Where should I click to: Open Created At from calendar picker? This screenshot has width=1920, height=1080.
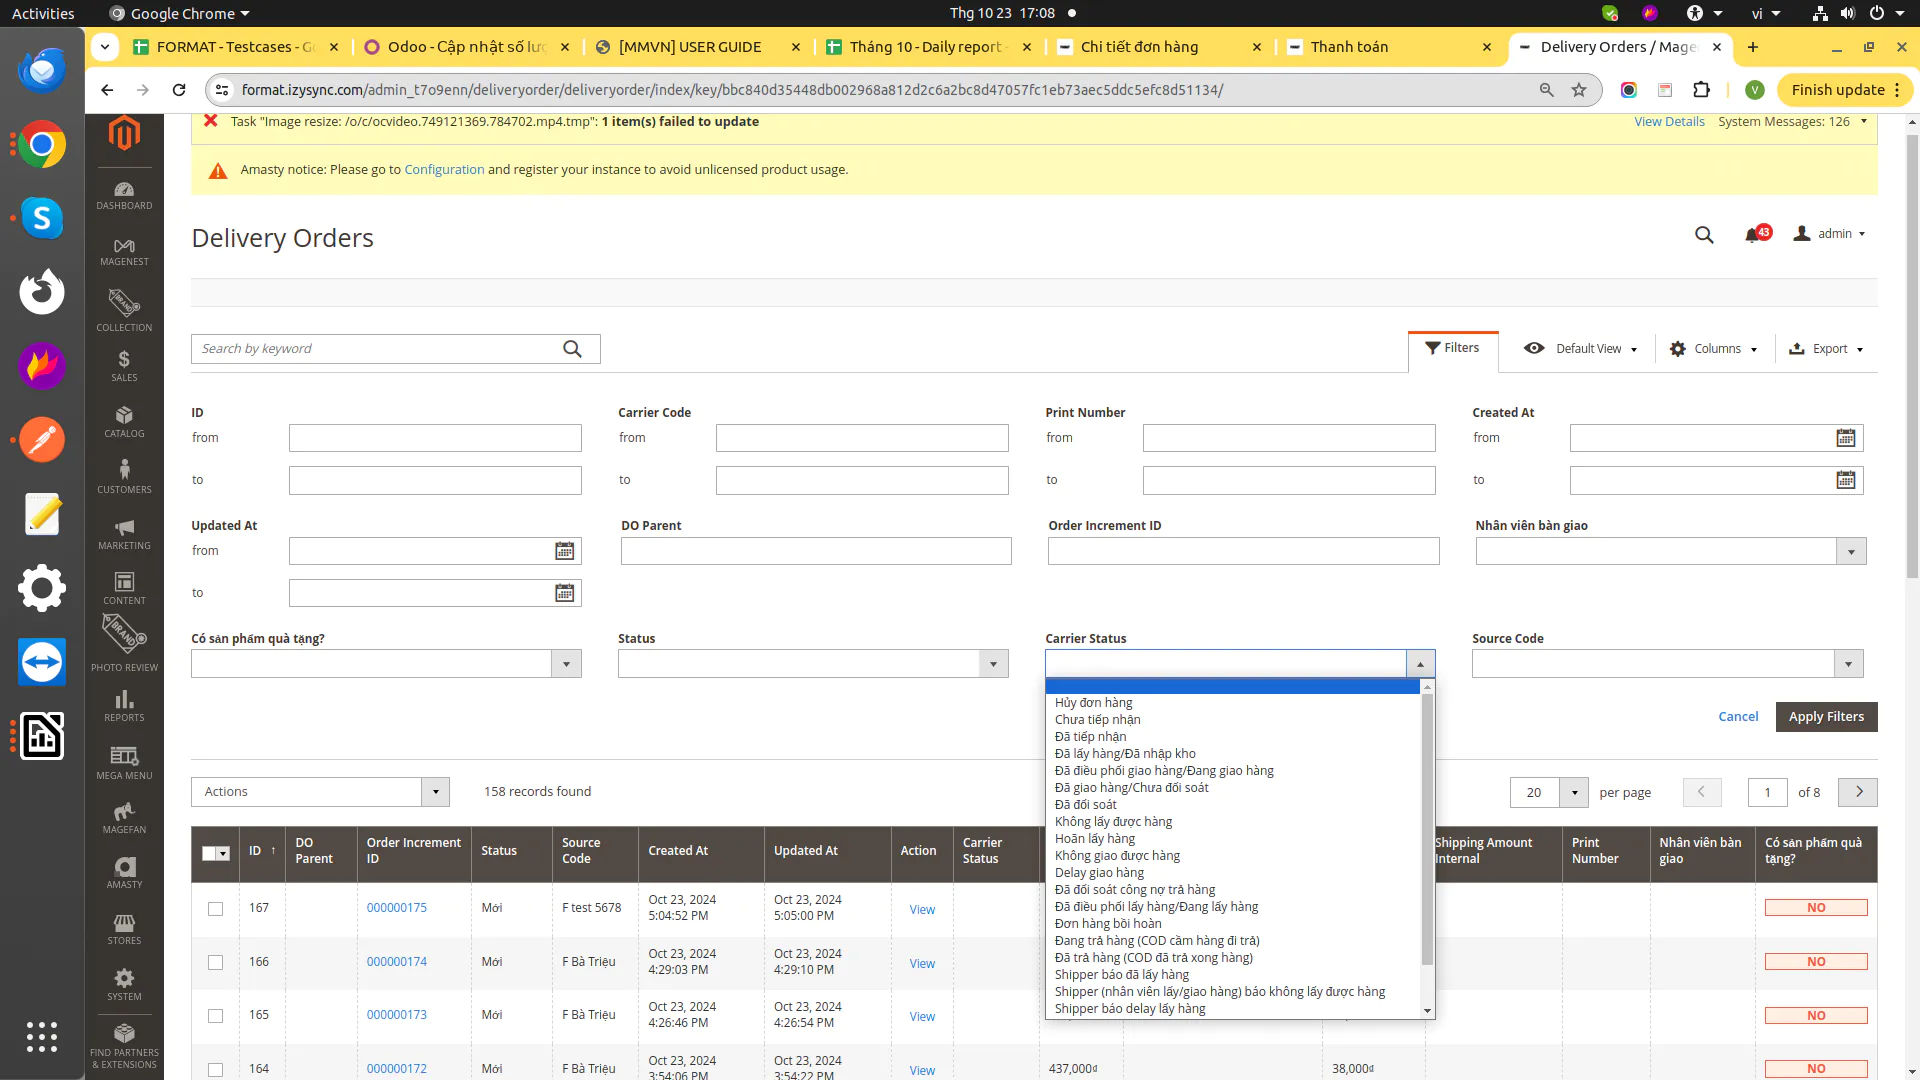1845,438
